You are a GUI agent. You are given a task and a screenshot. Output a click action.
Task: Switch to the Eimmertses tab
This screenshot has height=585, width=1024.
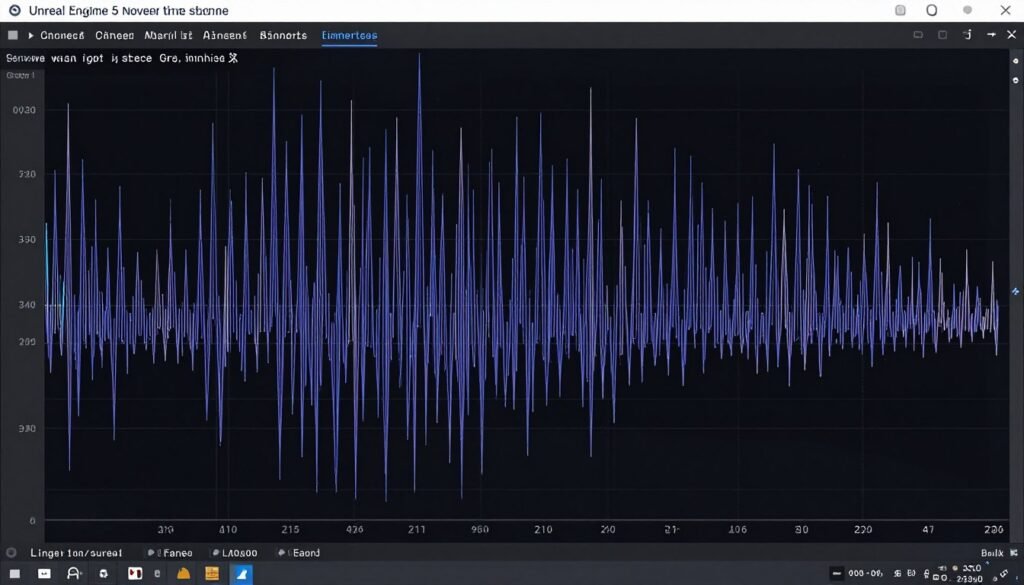(x=349, y=35)
